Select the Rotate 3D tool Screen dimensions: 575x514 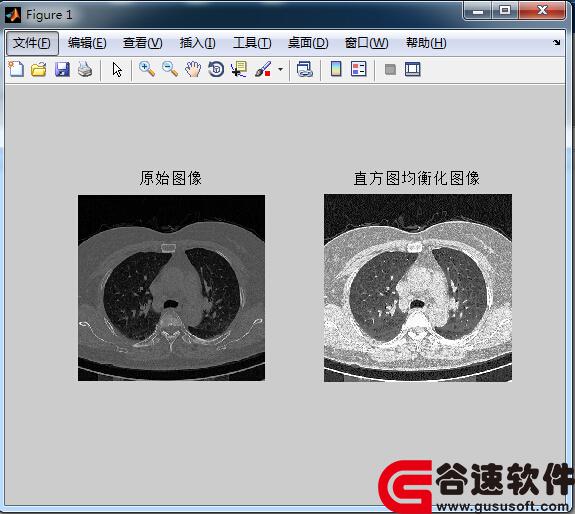pyautogui.click(x=216, y=69)
